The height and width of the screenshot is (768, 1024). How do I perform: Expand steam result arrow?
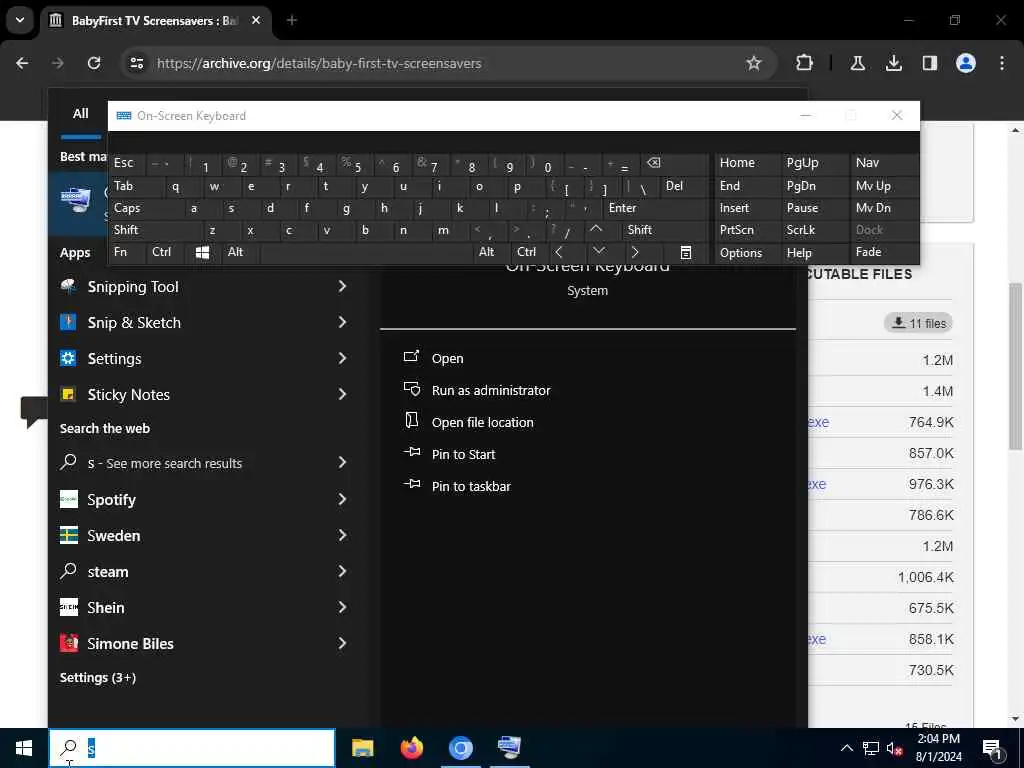[x=342, y=571]
